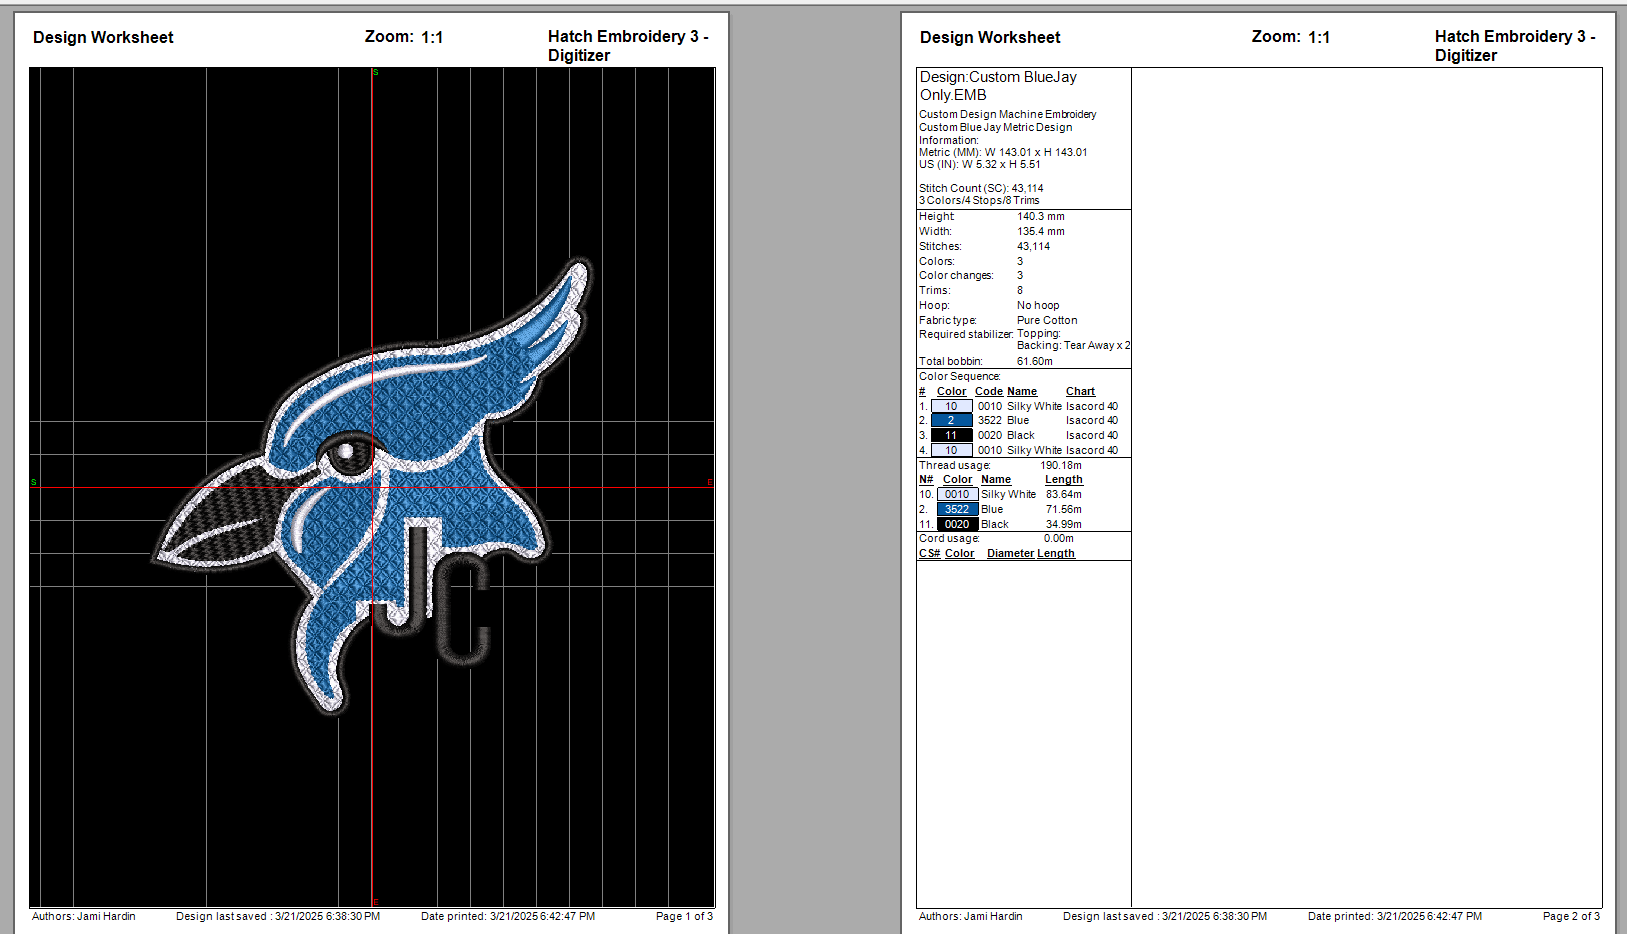This screenshot has height=934, width=1627.
Task: Select the blue swatch numbered 2 in Color Sequence
Action: 951,420
